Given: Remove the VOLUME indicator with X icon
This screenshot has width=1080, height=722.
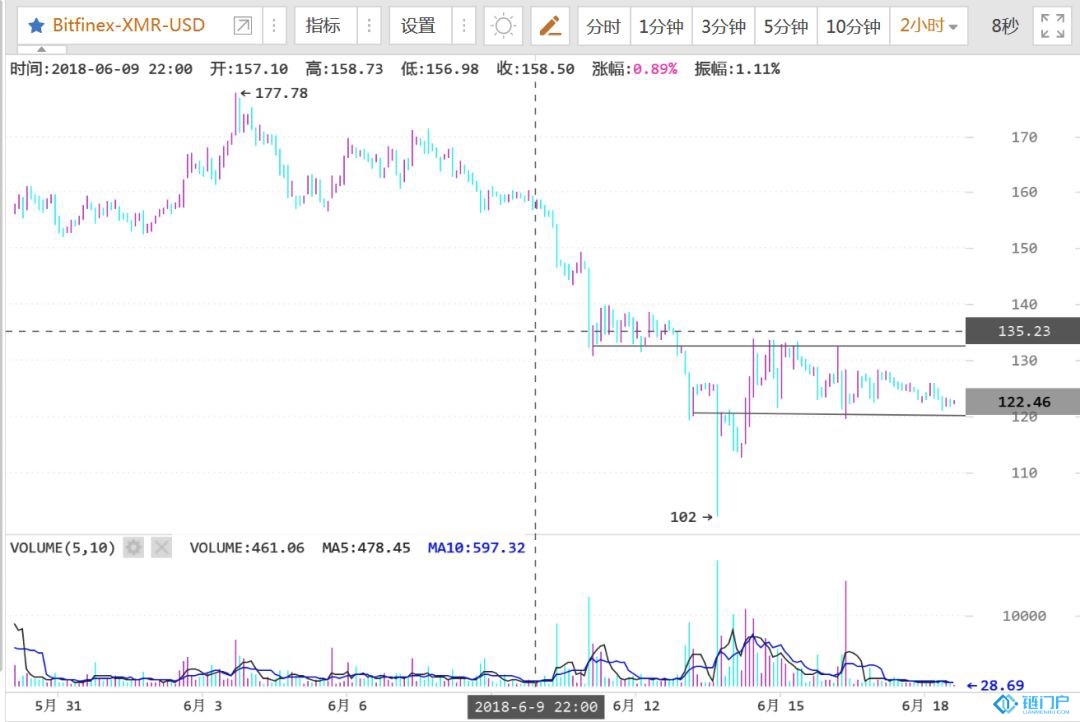Looking at the screenshot, I should click(161, 548).
